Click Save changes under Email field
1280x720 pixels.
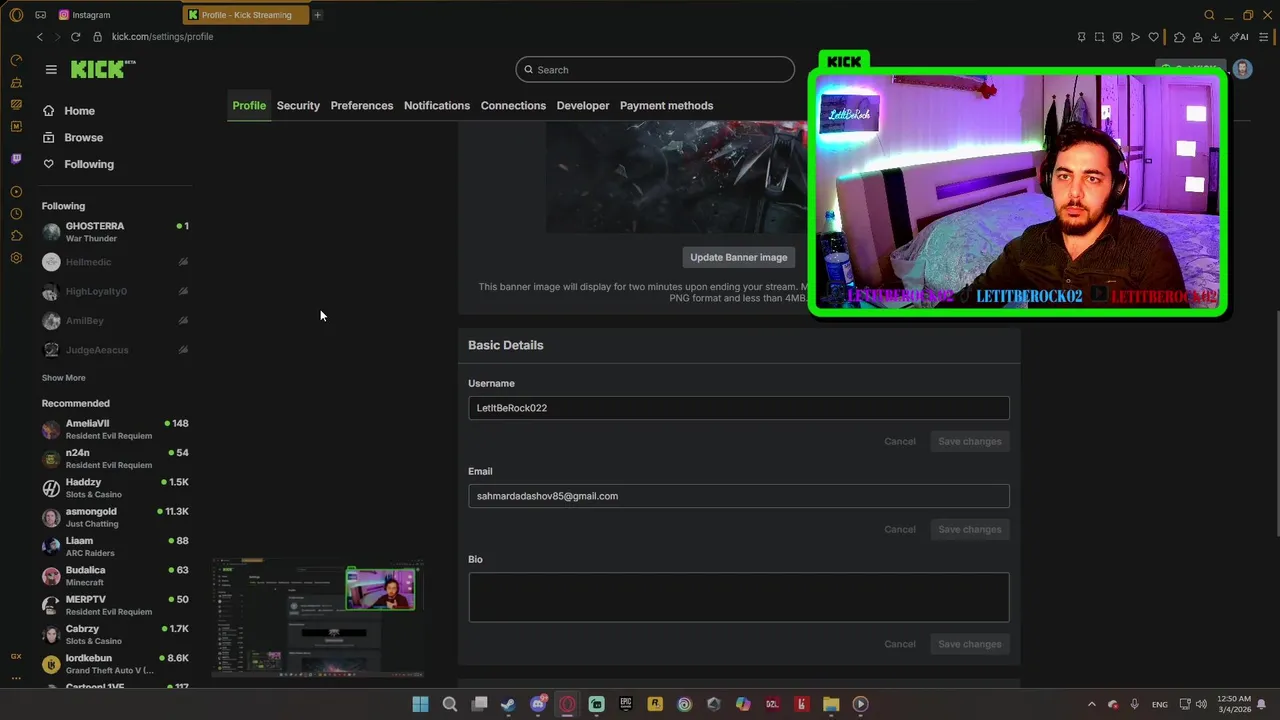969,529
